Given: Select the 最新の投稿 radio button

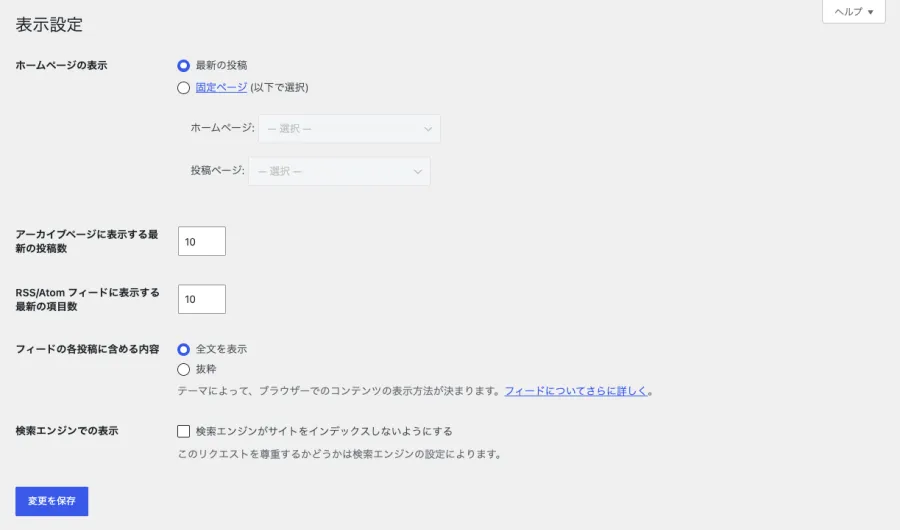Looking at the screenshot, I should 183,65.
